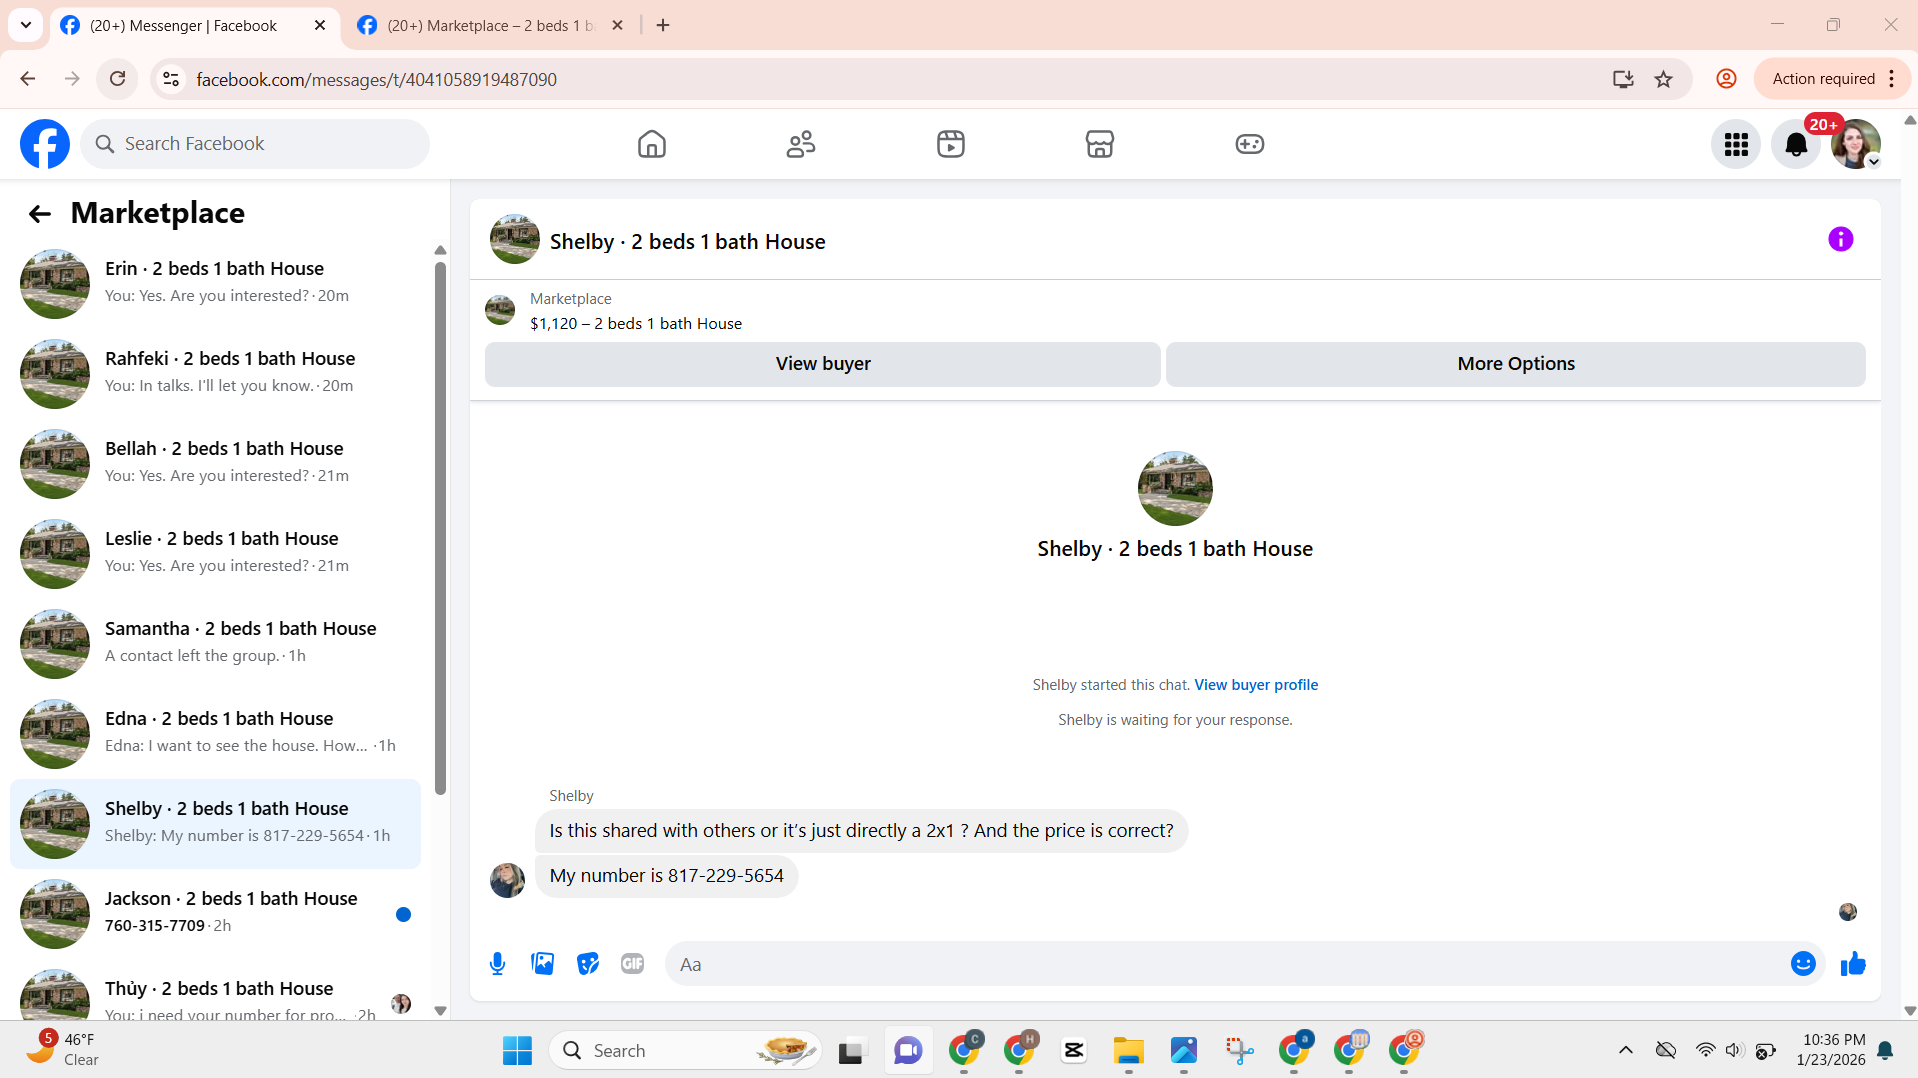1918x1078 pixels.
Task: Open the weather widget 46°F Clear
Action: point(63,1050)
